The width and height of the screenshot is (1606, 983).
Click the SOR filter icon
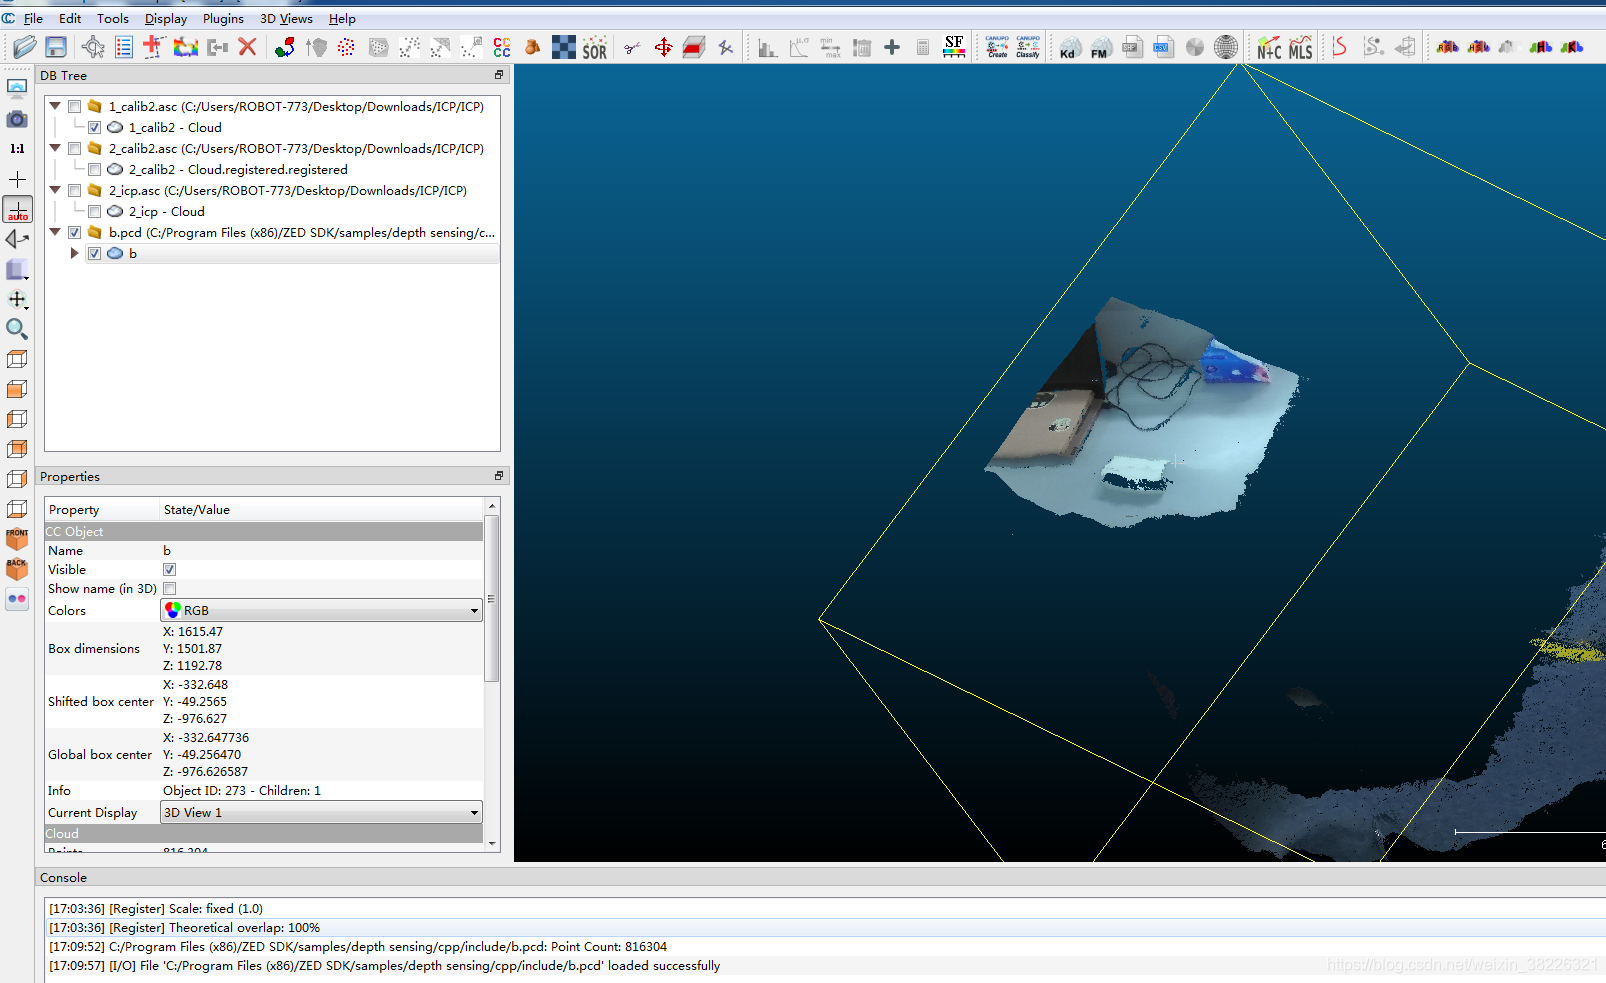point(595,47)
